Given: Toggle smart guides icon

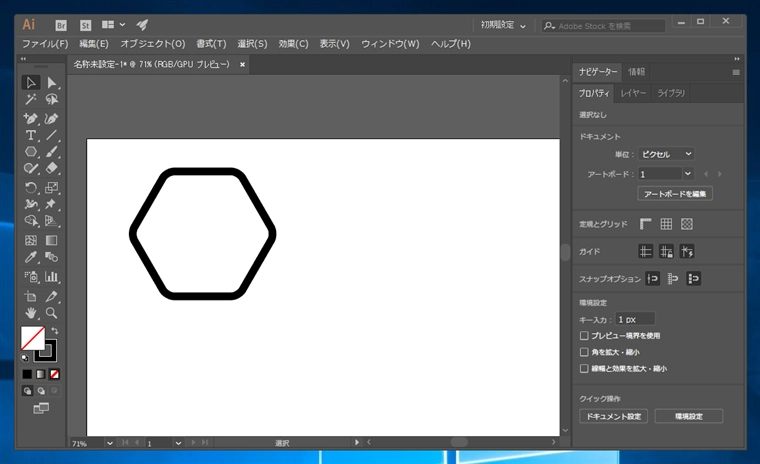Looking at the screenshot, I should [x=687, y=251].
